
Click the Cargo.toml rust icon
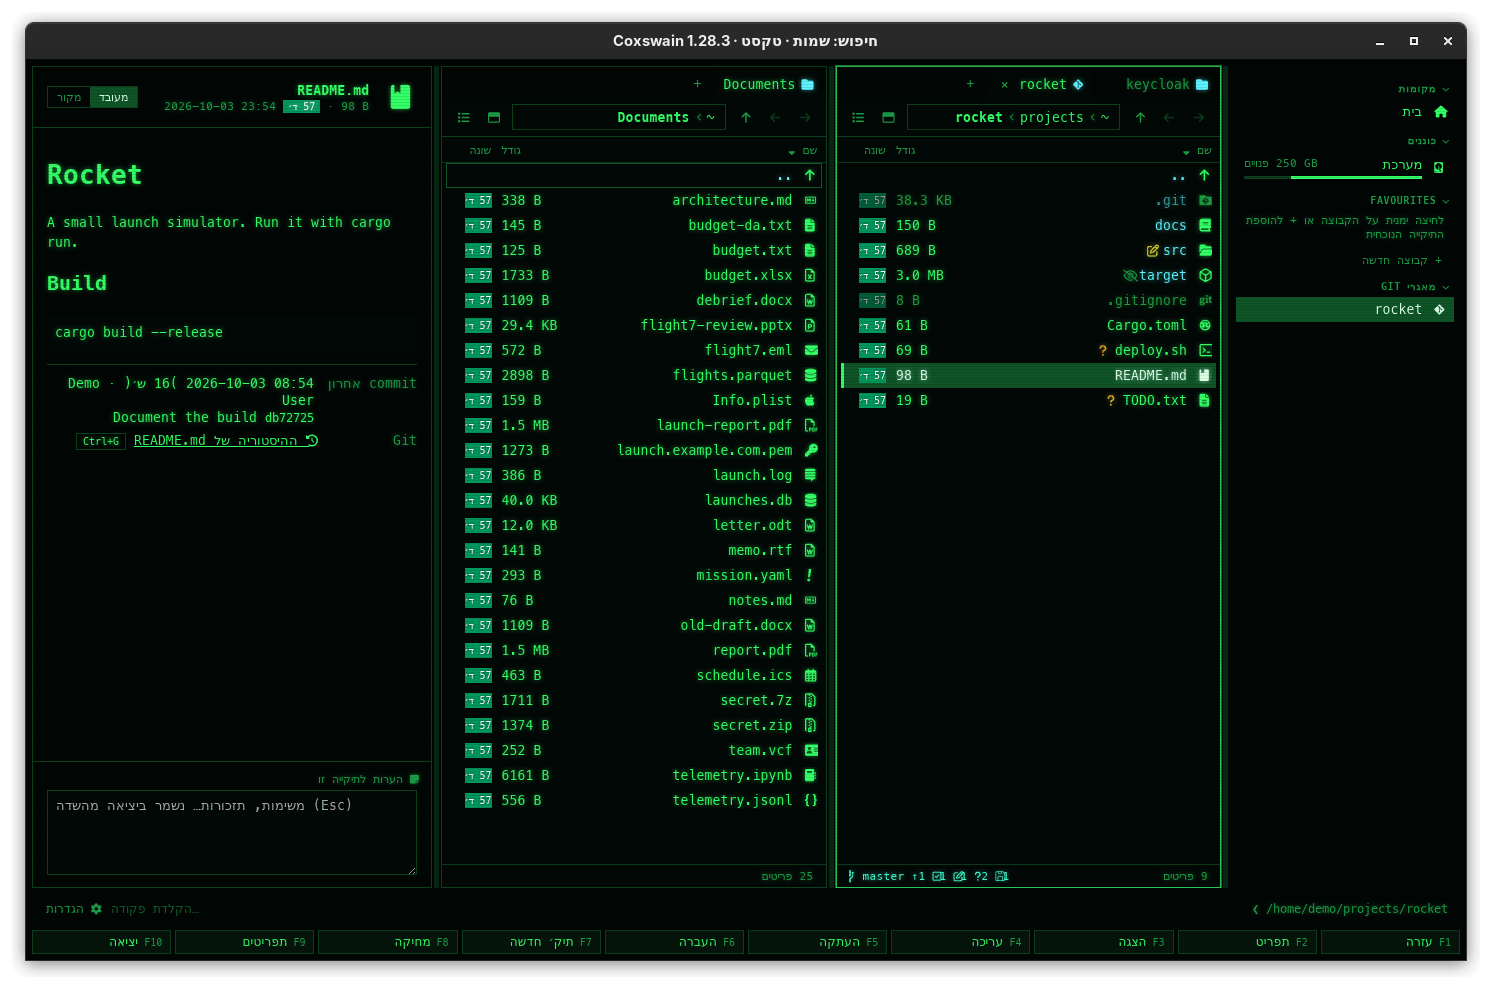pos(1205,325)
